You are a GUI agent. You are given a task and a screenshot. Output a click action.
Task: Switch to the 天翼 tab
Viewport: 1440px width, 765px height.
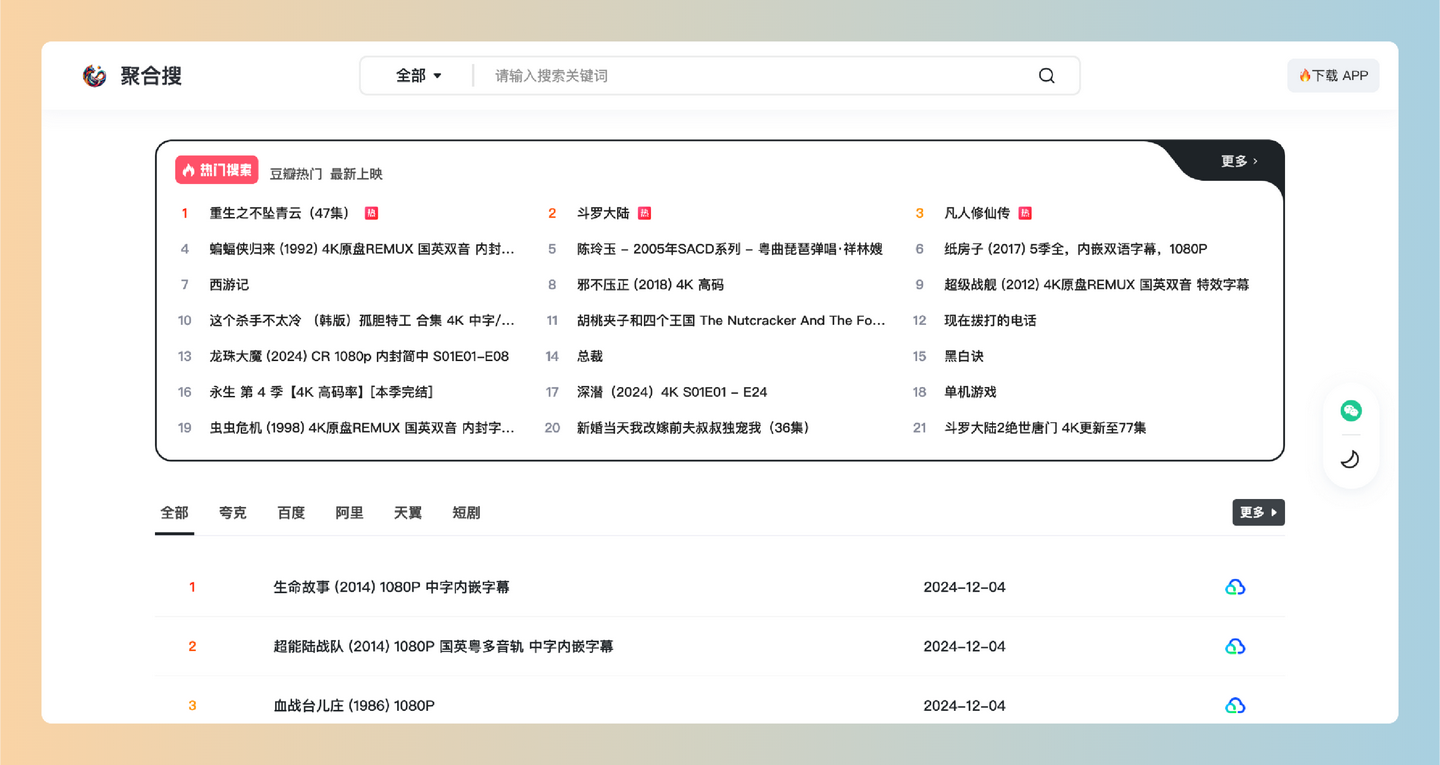click(x=408, y=513)
